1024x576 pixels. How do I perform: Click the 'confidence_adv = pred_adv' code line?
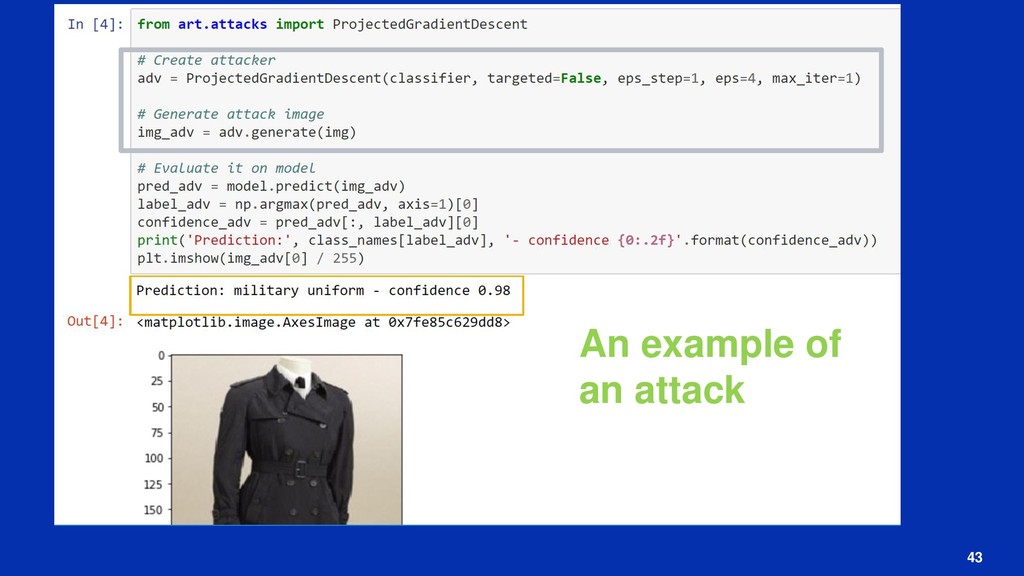pos(308,223)
